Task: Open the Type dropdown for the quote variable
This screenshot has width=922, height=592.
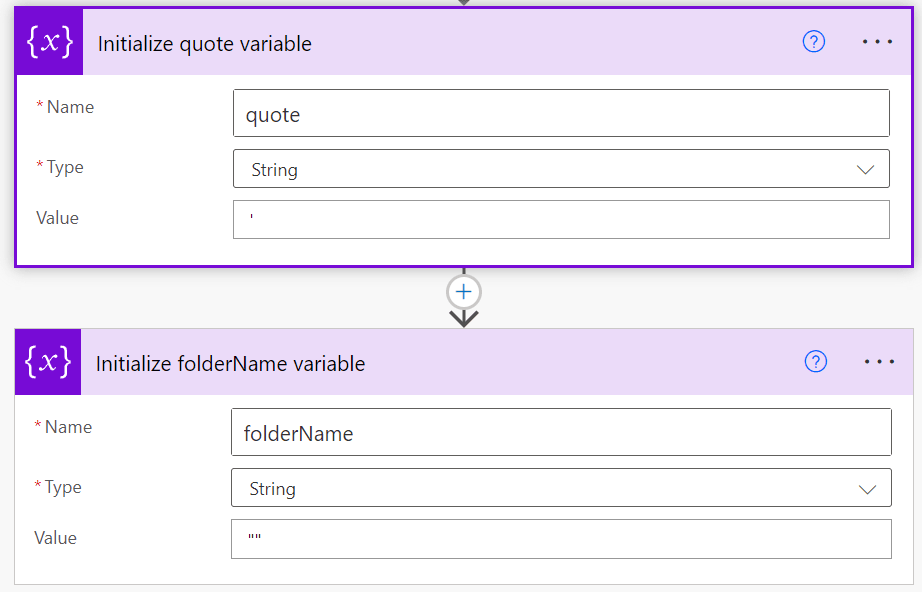Action: (x=866, y=168)
